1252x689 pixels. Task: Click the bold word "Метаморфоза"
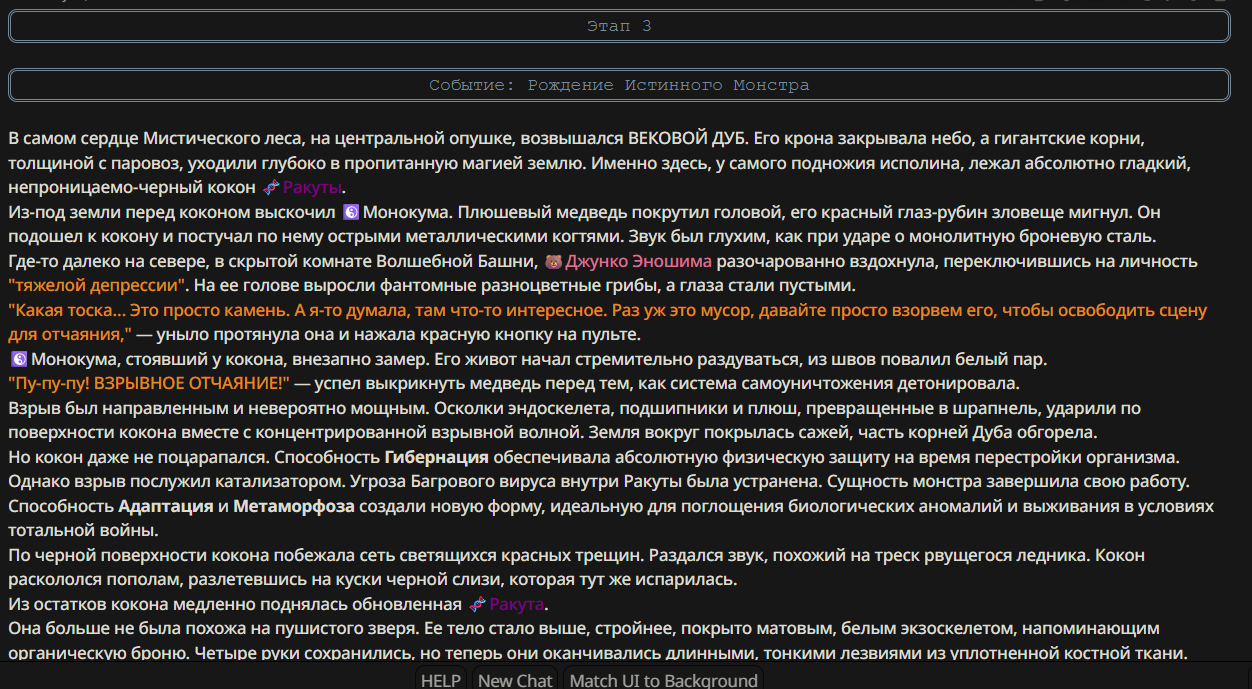click(294, 506)
